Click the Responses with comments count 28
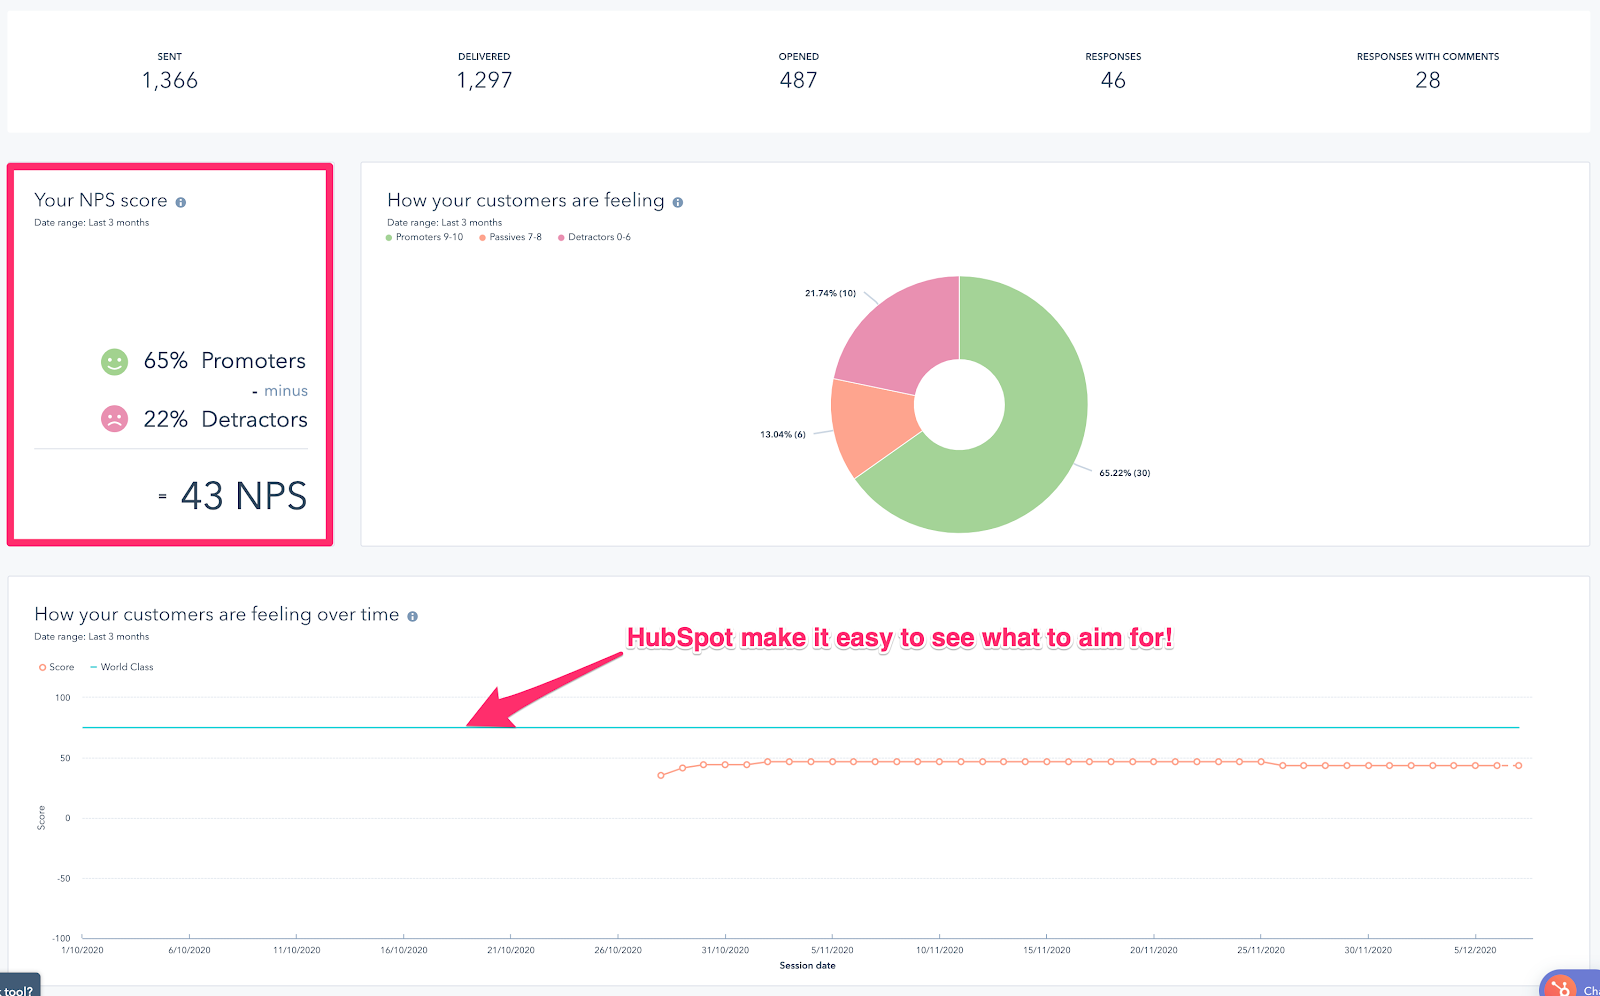The height and width of the screenshot is (996, 1600). 1427,80
